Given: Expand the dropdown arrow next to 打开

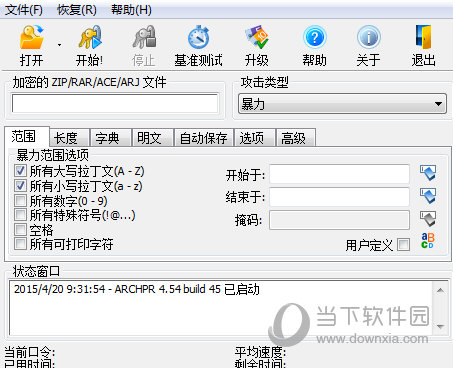Looking at the screenshot, I should coord(59,45).
